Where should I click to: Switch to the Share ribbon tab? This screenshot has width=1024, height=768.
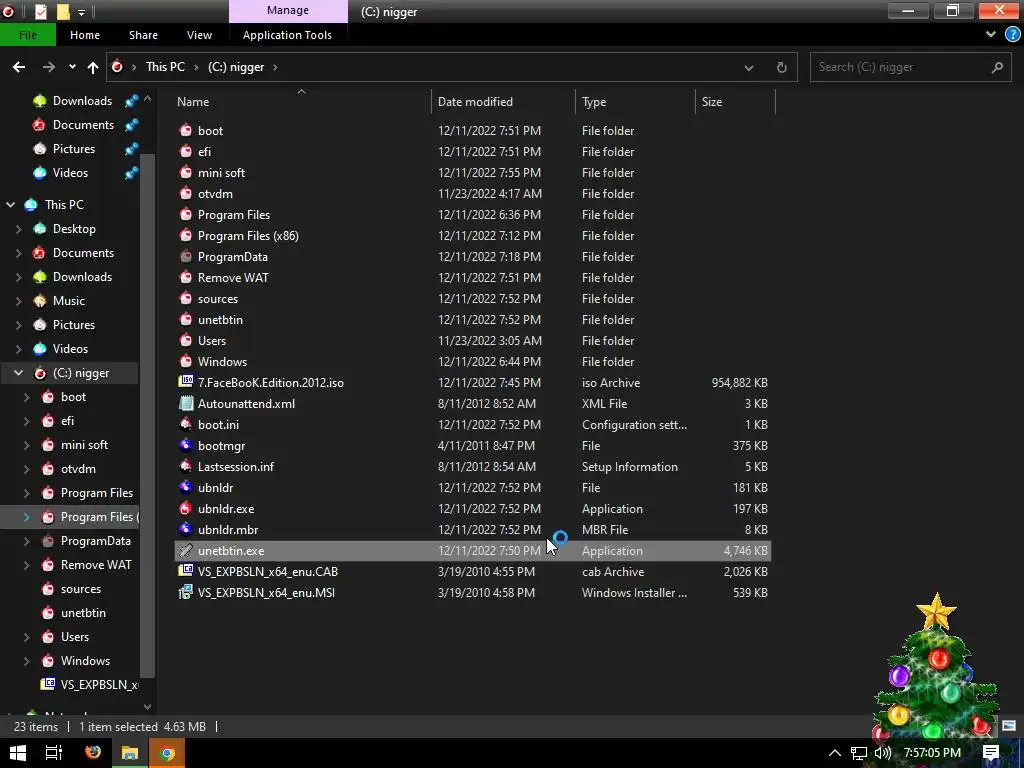coord(143,35)
